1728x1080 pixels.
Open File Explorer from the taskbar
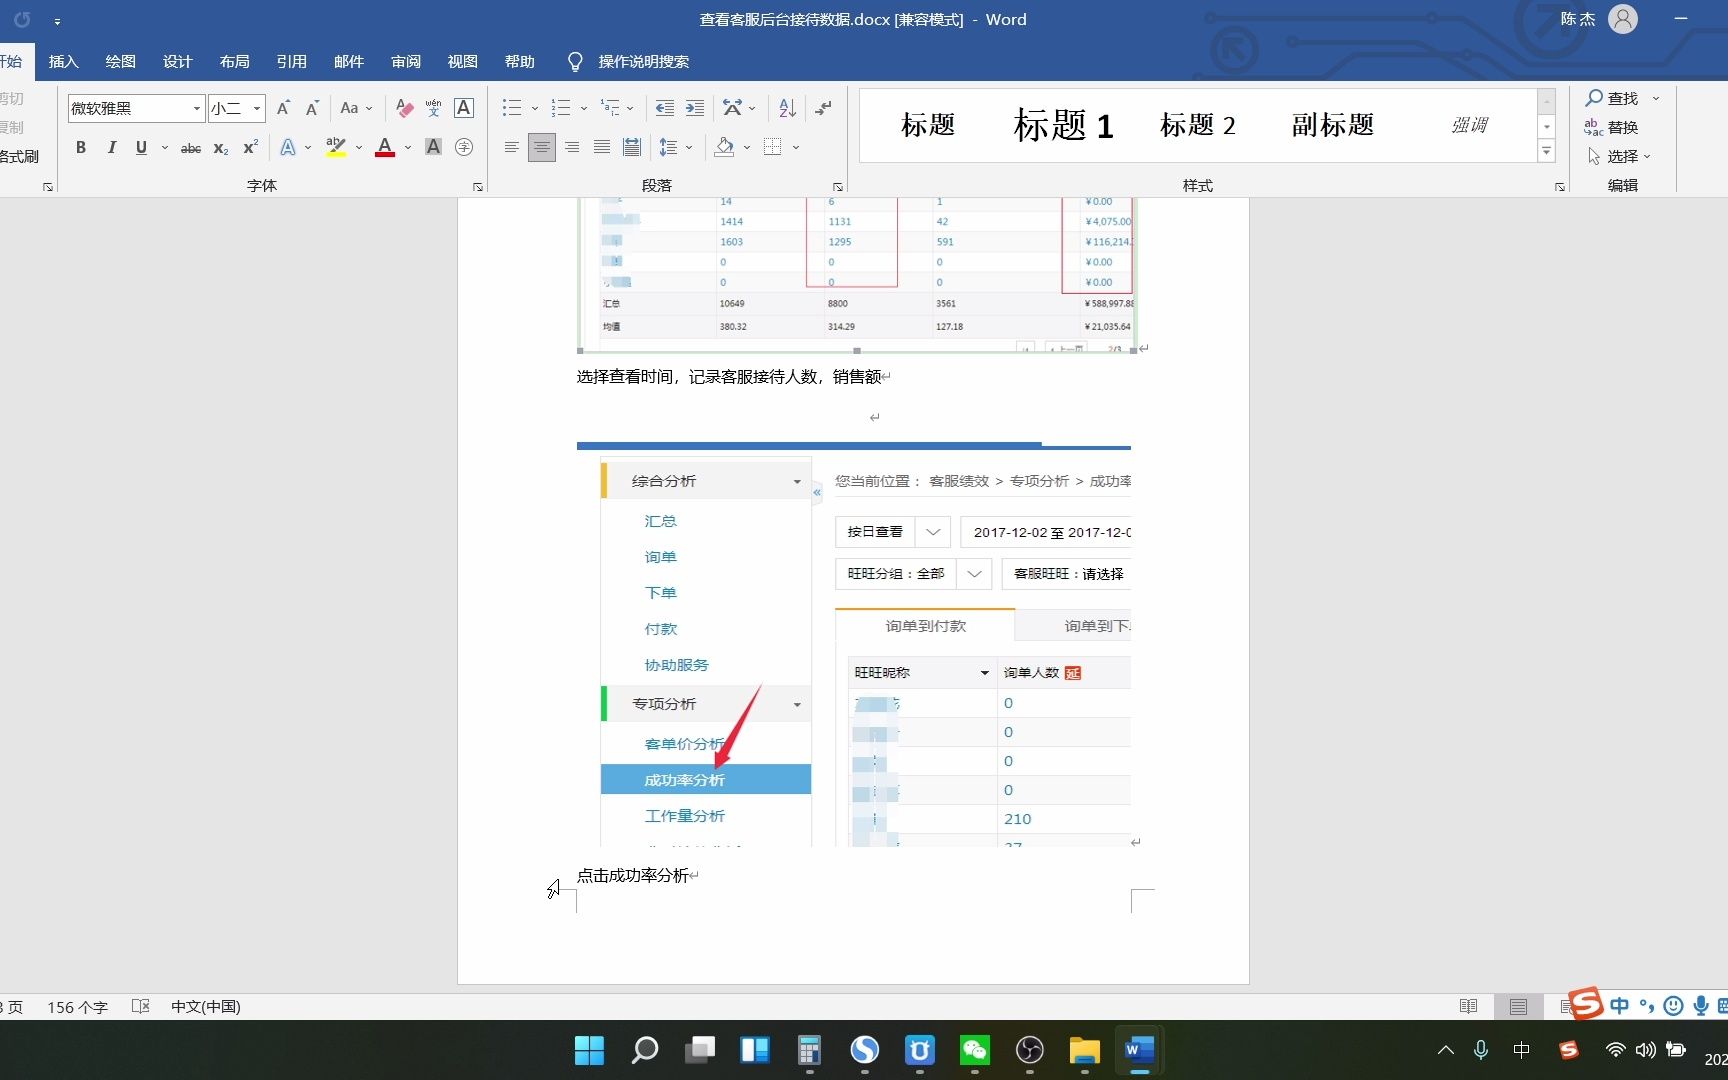[x=1084, y=1050]
